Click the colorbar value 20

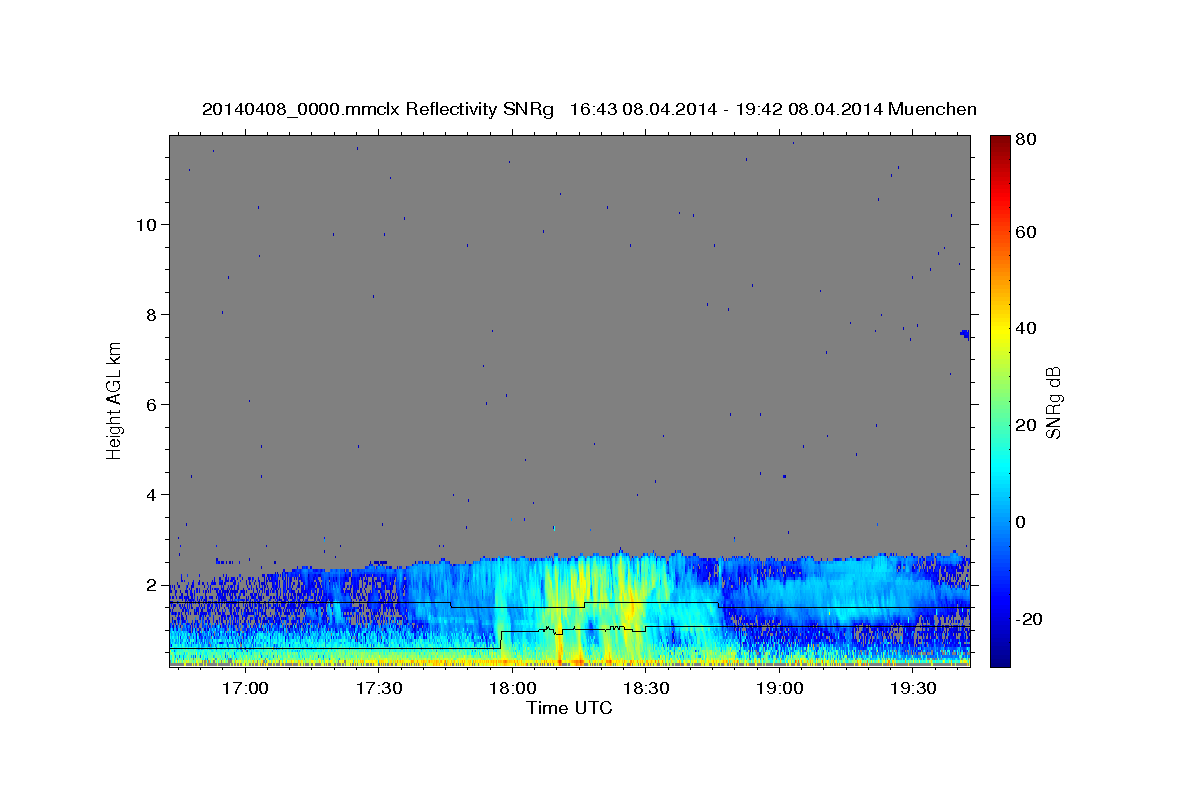coord(1028,425)
